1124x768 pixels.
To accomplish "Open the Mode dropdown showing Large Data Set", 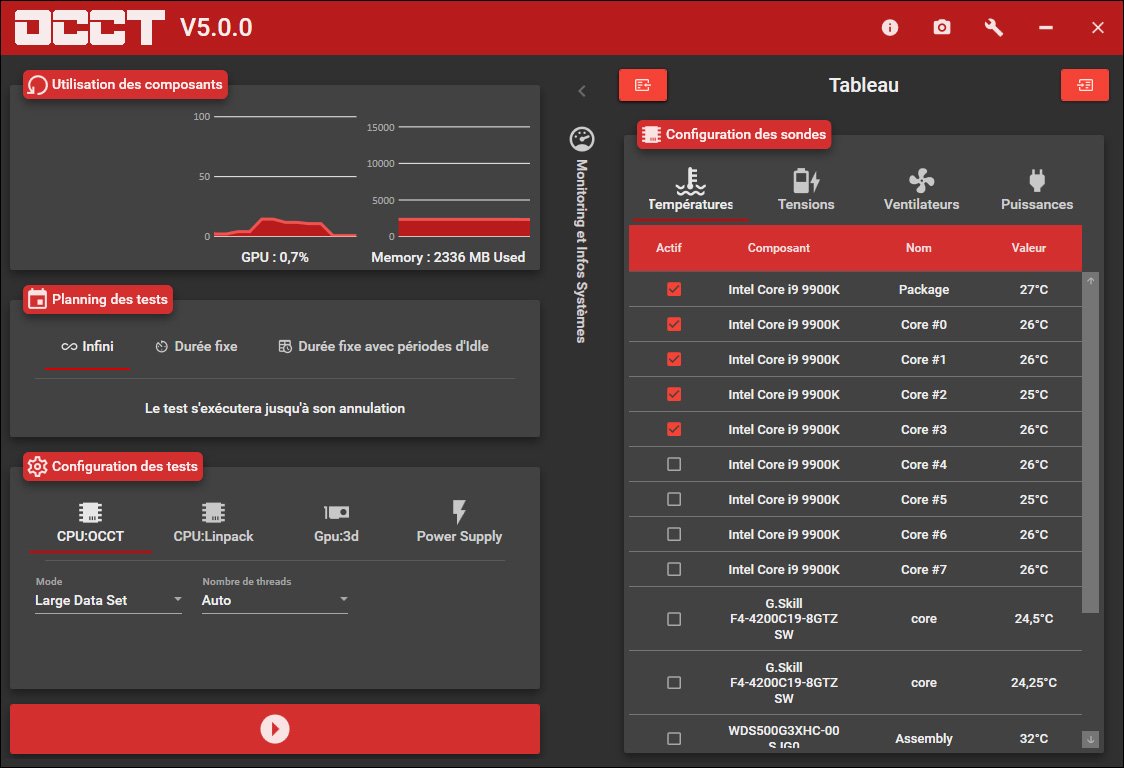I will (x=108, y=600).
